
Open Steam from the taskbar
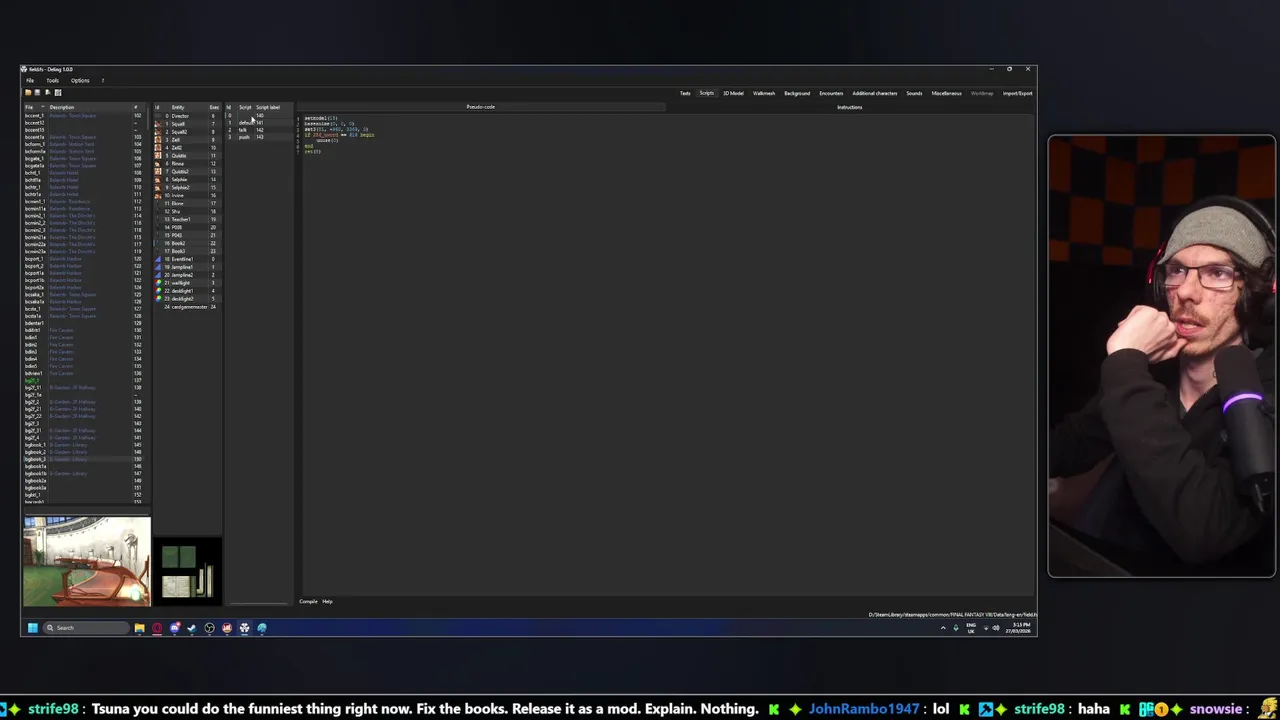[x=192, y=628]
